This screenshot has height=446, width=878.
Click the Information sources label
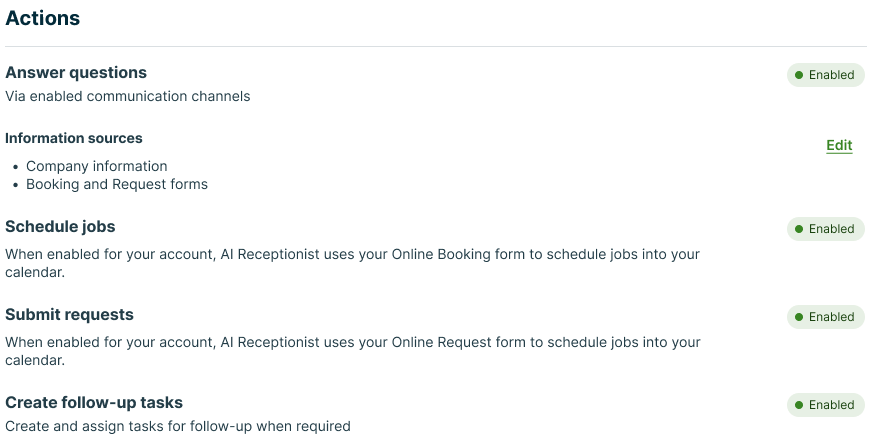pyautogui.click(x=74, y=138)
